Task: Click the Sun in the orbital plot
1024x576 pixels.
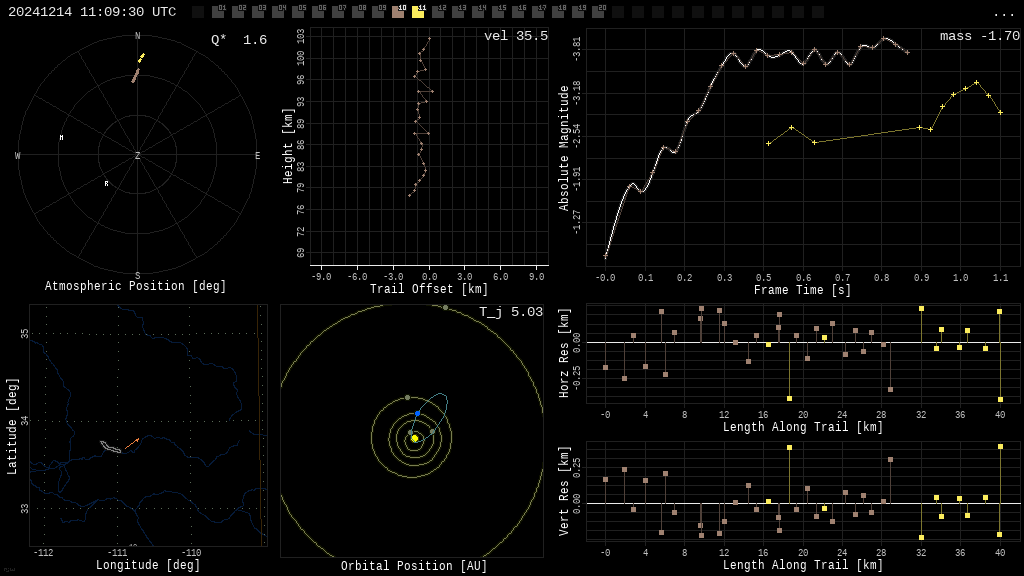Action: point(415,438)
